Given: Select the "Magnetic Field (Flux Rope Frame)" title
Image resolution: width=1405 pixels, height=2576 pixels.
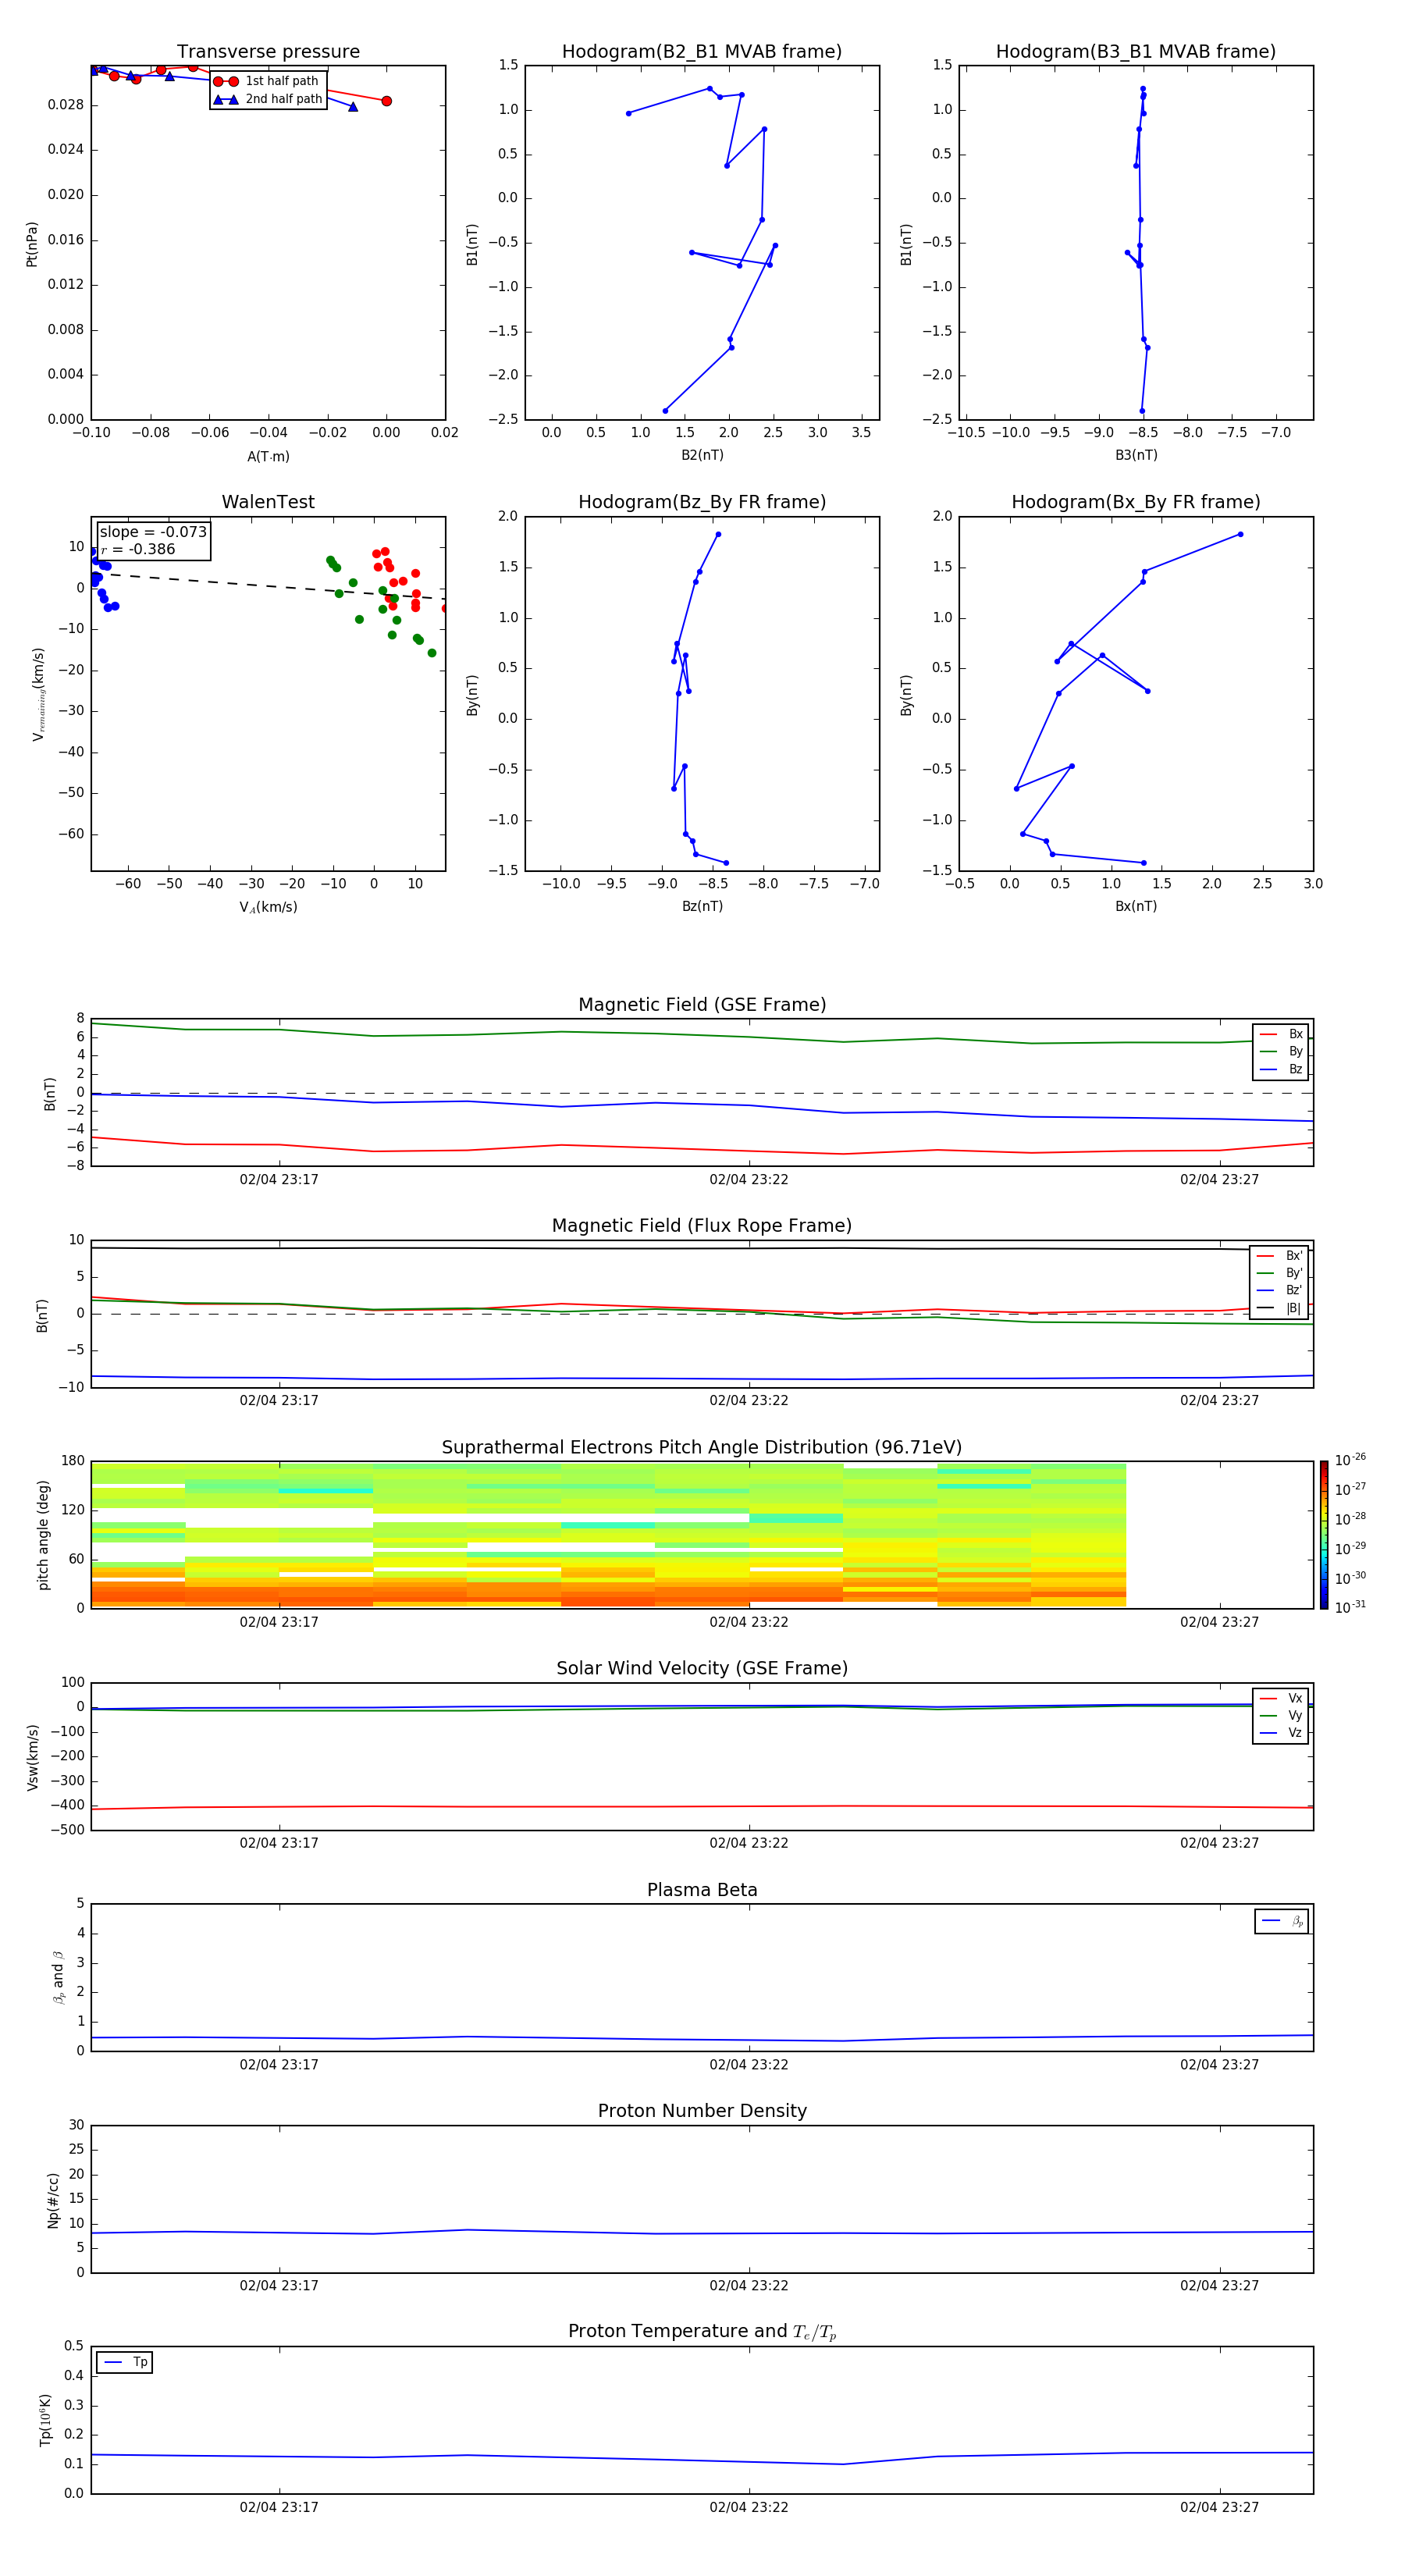Looking at the screenshot, I should 702,1226.
